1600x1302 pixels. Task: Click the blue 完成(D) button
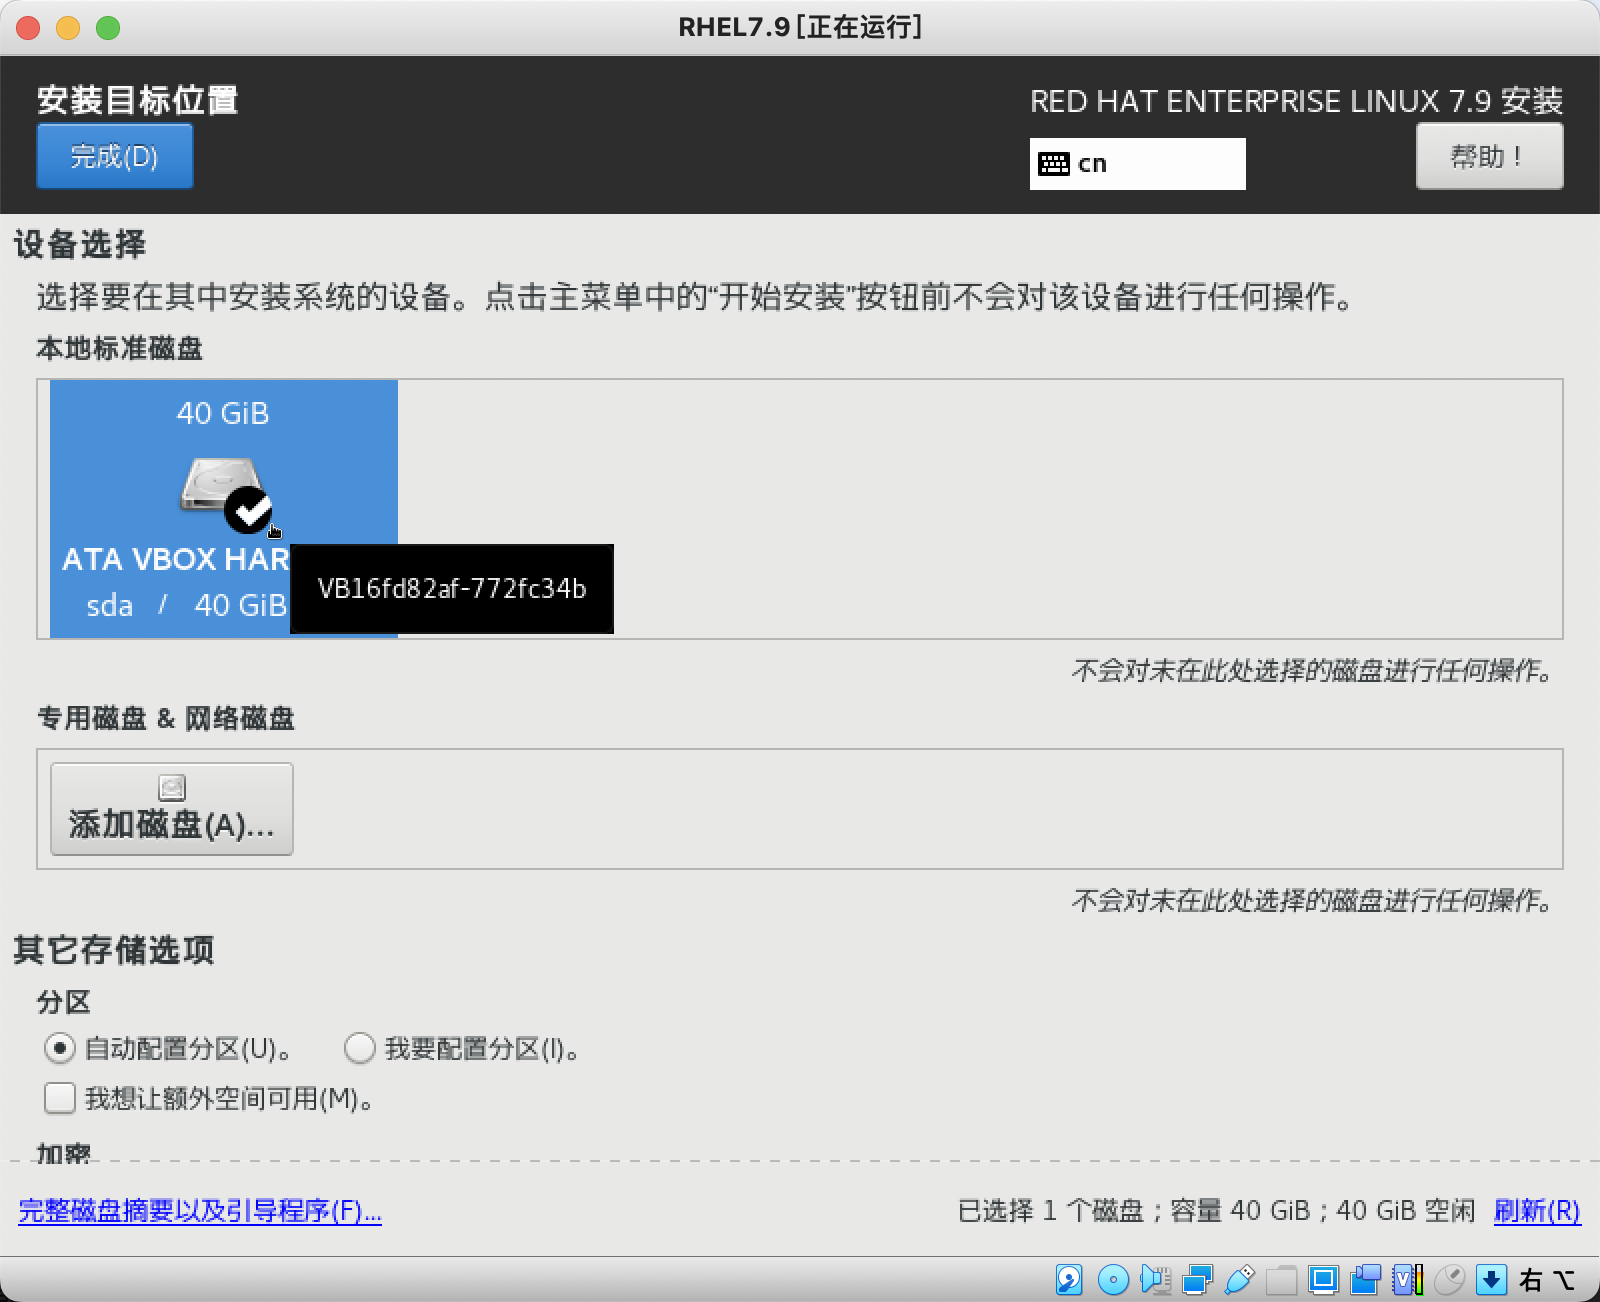[x=115, y=156]
